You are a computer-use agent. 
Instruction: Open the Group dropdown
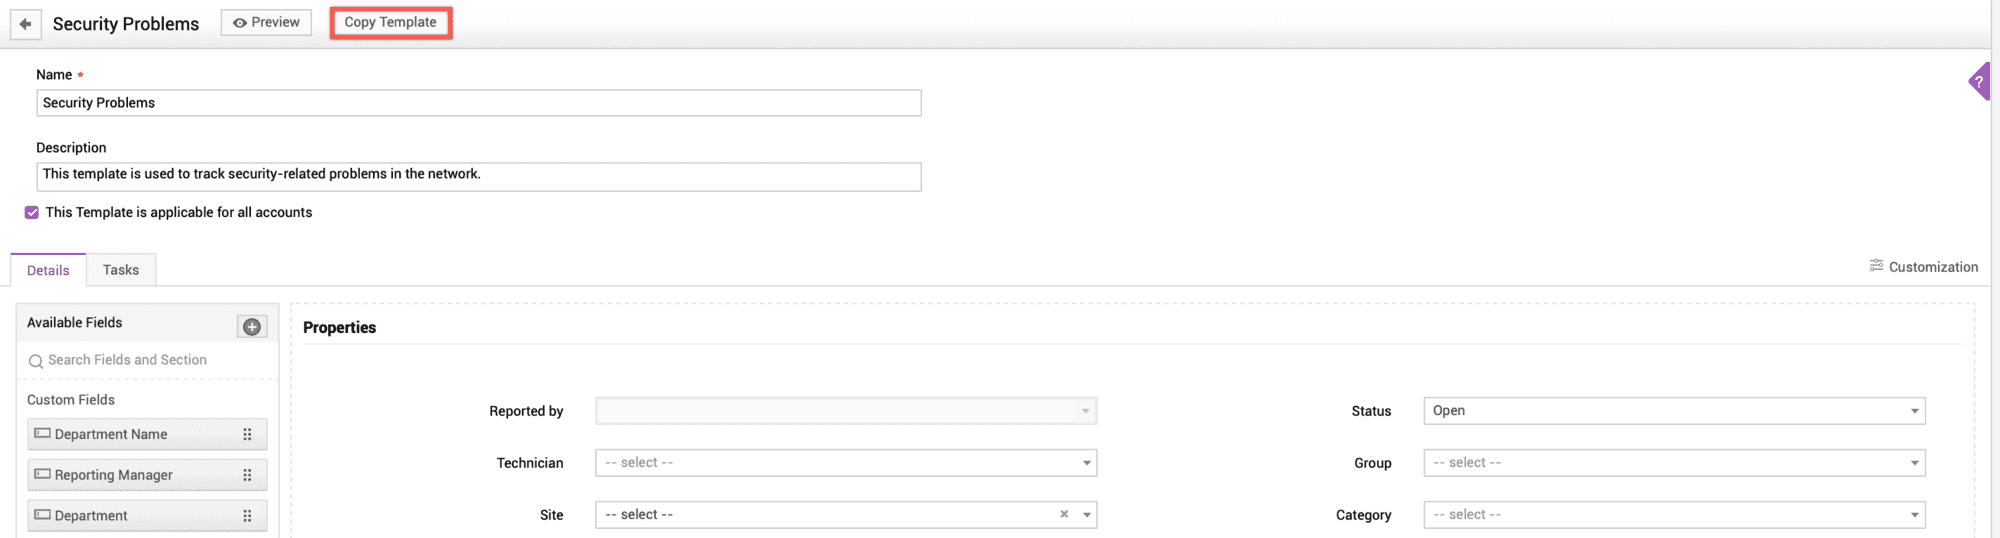click(1914, 463)
